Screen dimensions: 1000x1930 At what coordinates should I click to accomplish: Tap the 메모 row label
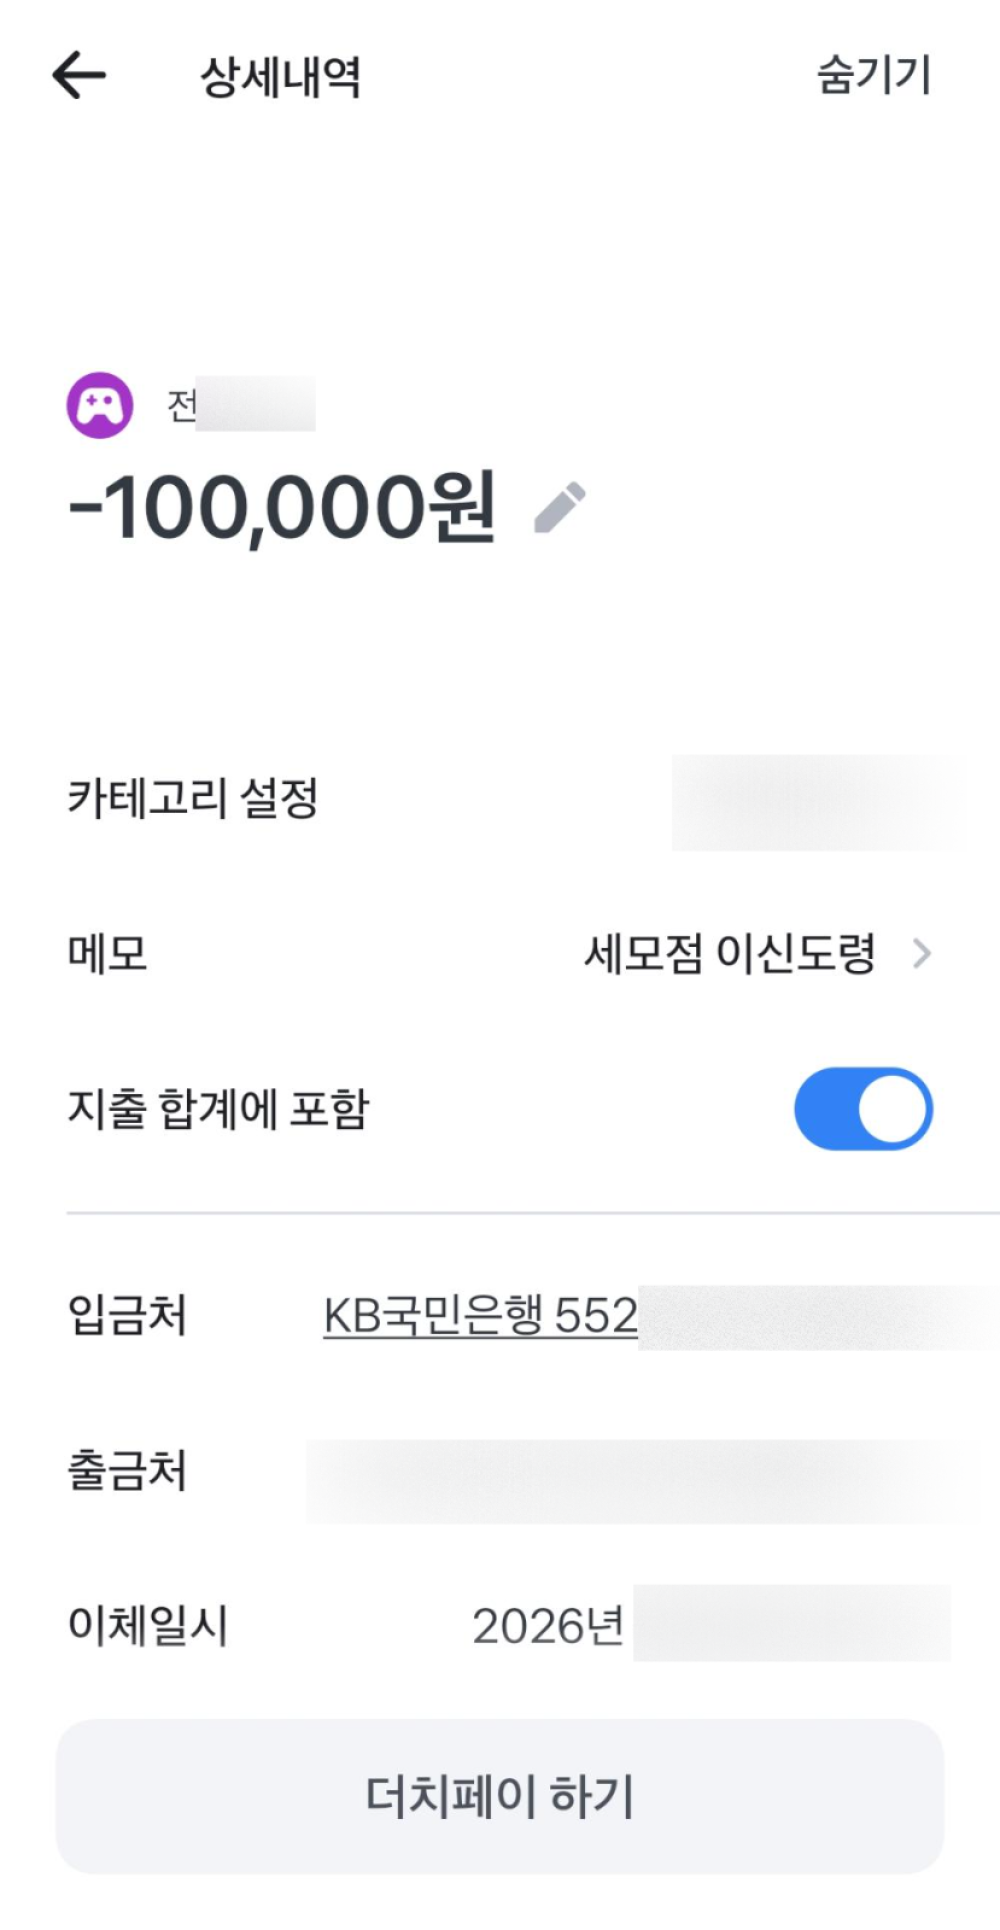pyautogui.click(x=107, y=954)
